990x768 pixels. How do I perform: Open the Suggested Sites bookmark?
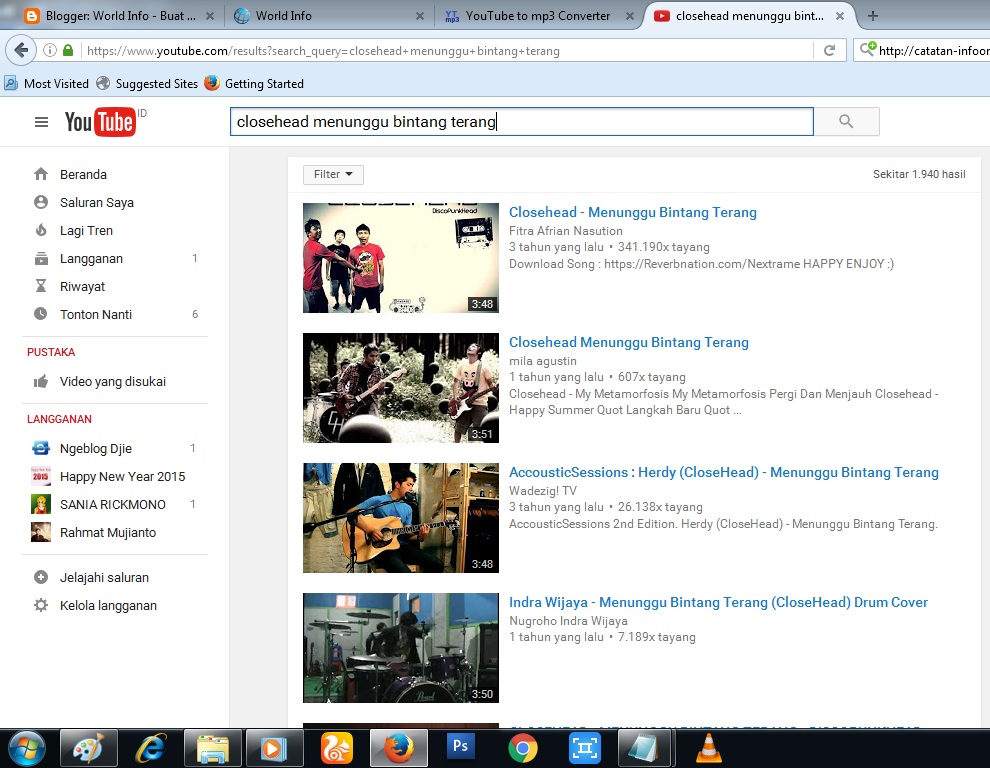(147, 83)
